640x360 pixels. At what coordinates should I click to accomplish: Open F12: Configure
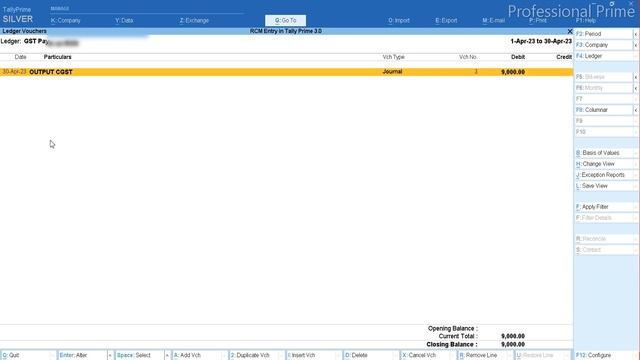click(605, 355)
